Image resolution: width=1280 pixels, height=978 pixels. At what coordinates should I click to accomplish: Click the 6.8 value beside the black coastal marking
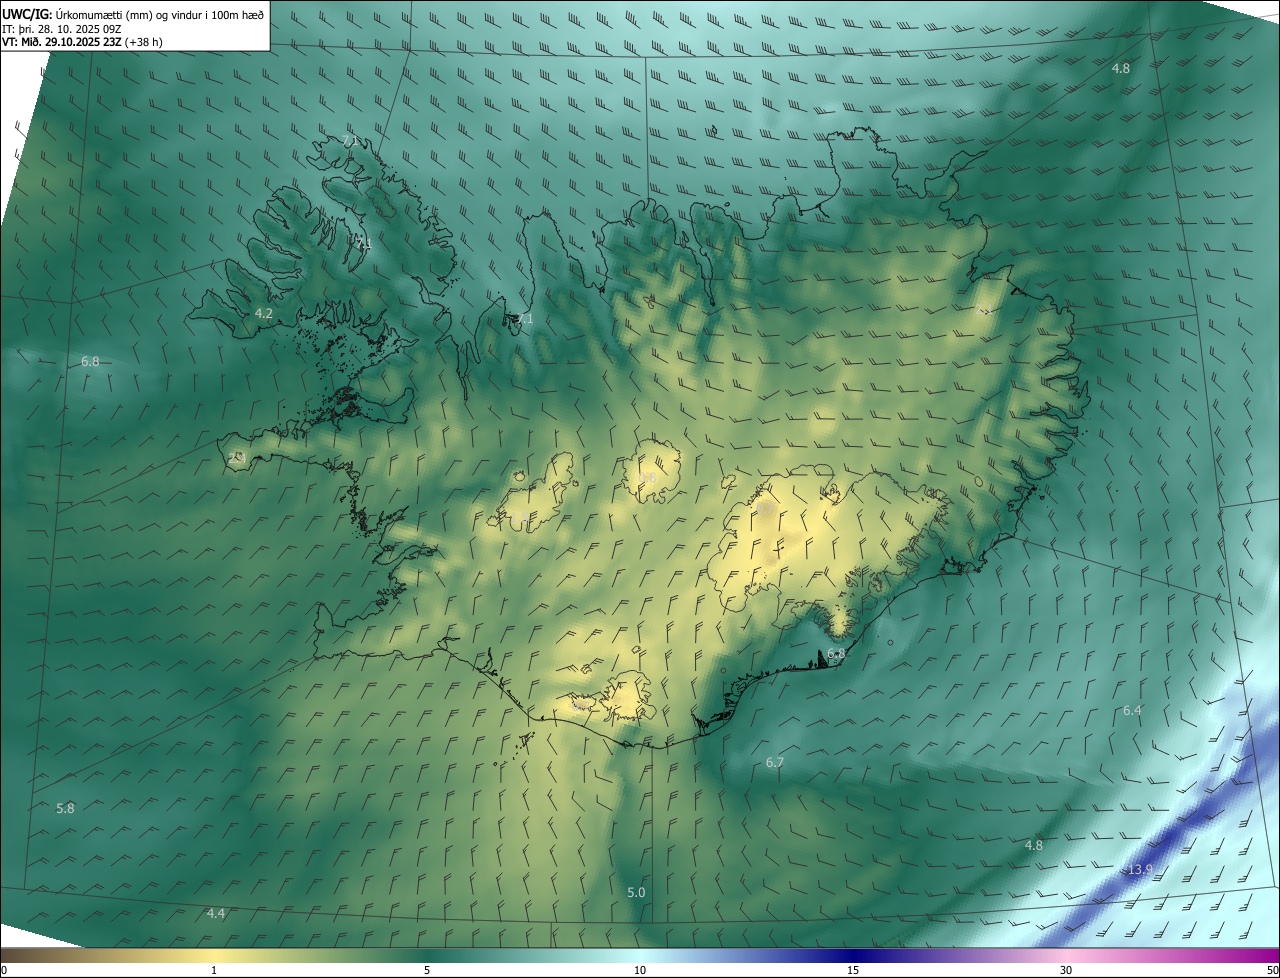(x=836, y=653)
